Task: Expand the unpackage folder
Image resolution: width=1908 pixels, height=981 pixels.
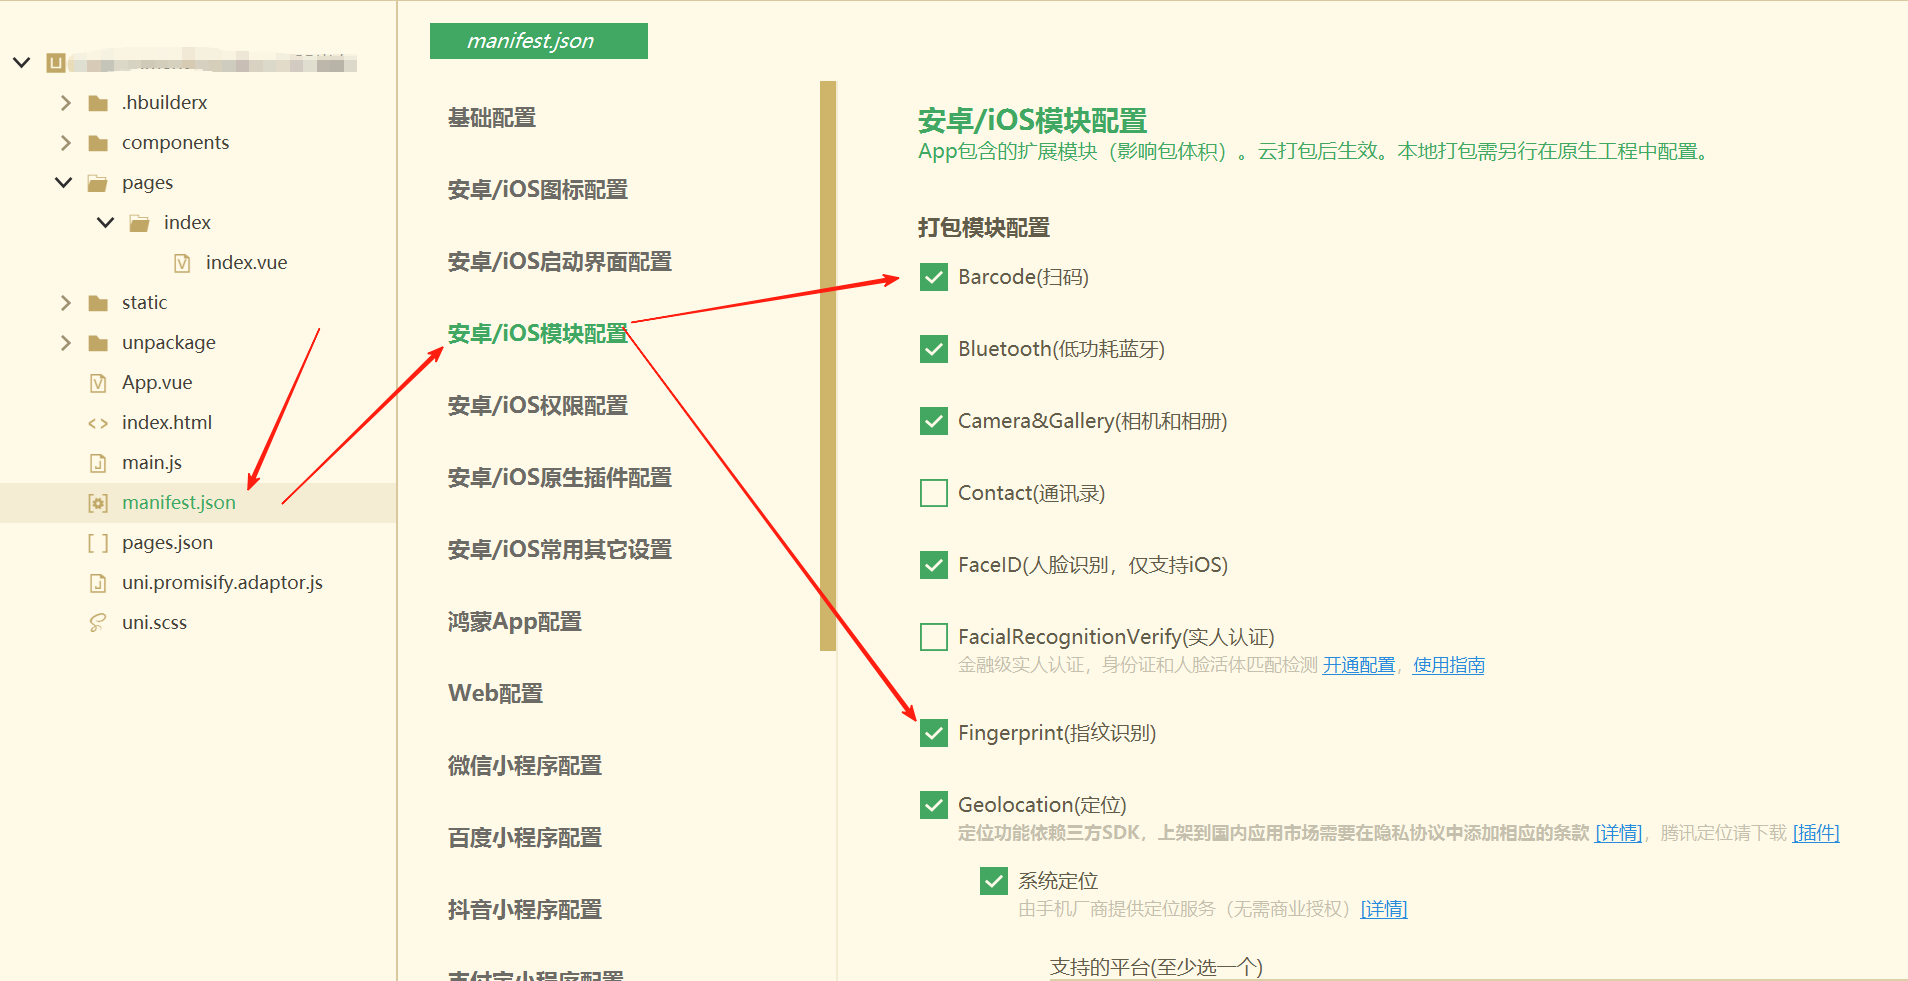Action: (64, 342)
